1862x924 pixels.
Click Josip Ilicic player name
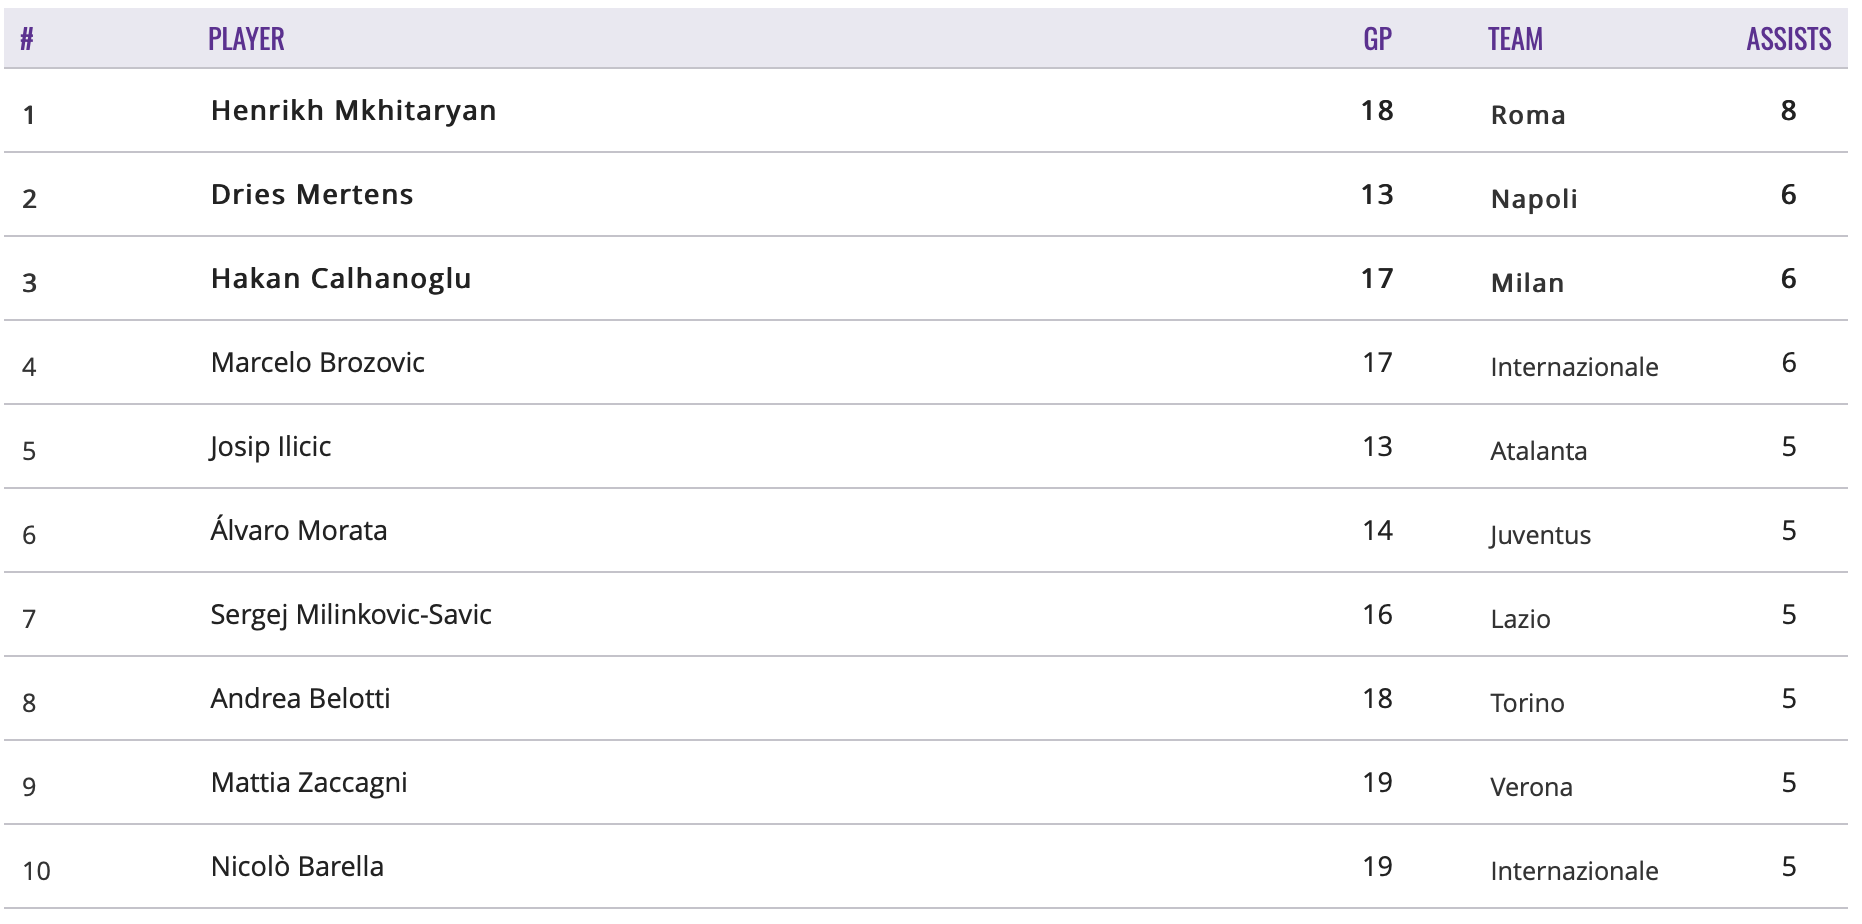[x=270, y=447]
